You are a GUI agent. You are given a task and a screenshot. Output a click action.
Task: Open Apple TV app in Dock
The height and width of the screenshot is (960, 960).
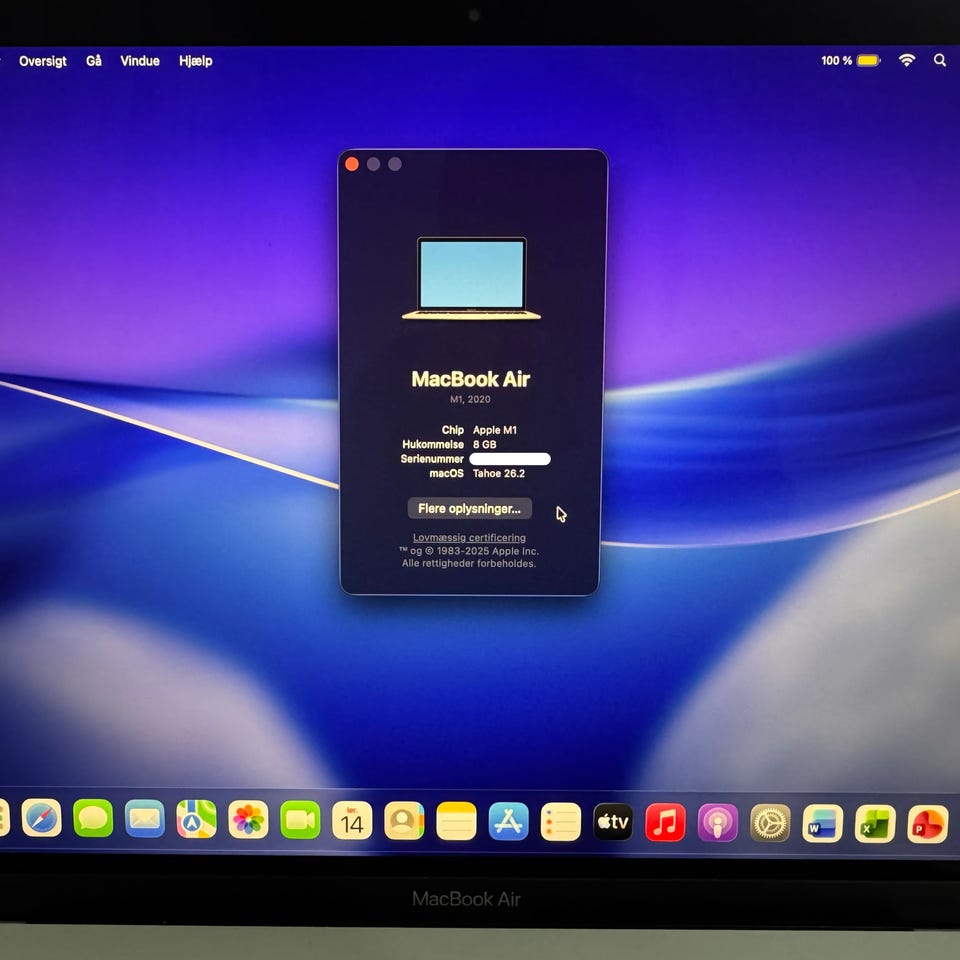point(613,822)
